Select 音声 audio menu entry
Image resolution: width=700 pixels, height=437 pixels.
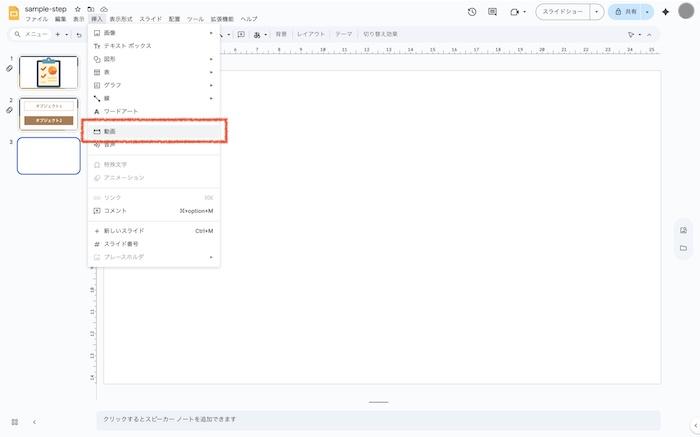click(154, 145)
